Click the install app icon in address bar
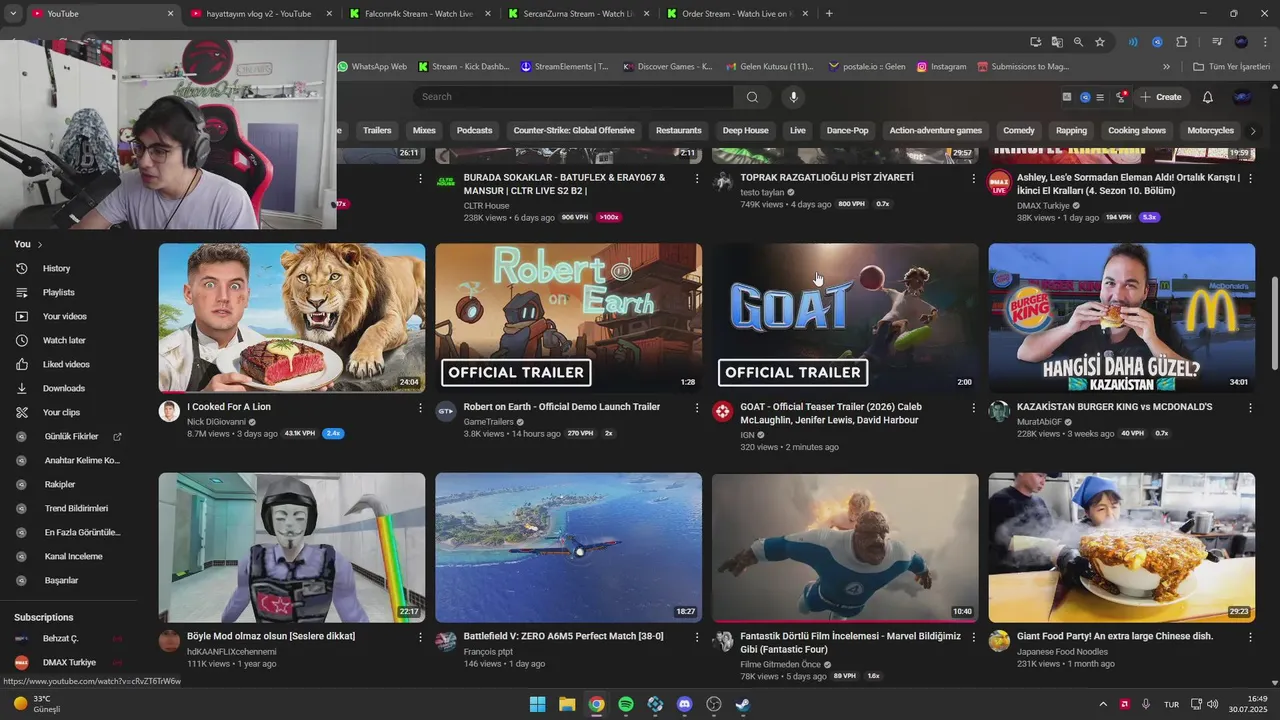This screenshot has height=720, width=1280. [1036, 42]
